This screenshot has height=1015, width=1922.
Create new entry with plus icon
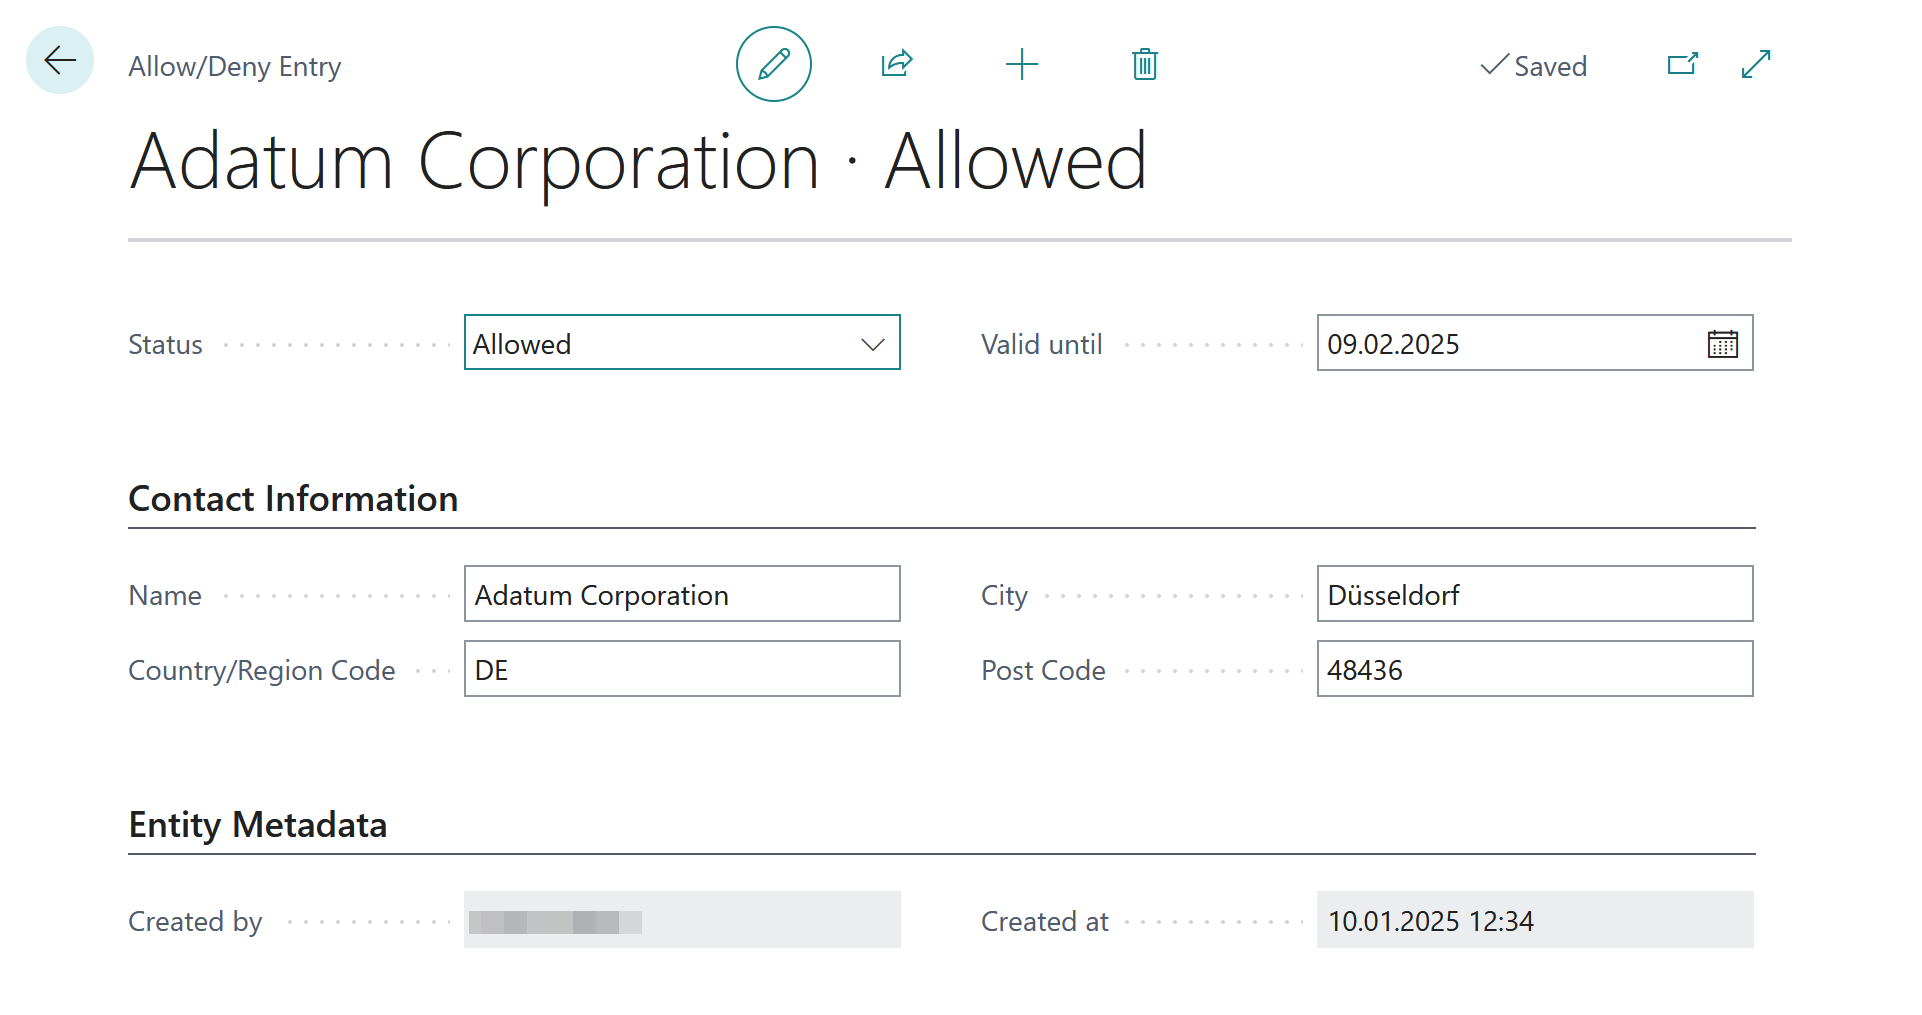1022,64
